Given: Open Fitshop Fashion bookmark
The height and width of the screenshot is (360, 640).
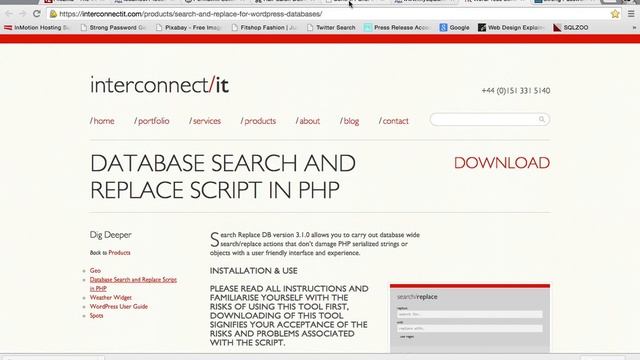Looking at the screenshot, I should tap(264, 27).
